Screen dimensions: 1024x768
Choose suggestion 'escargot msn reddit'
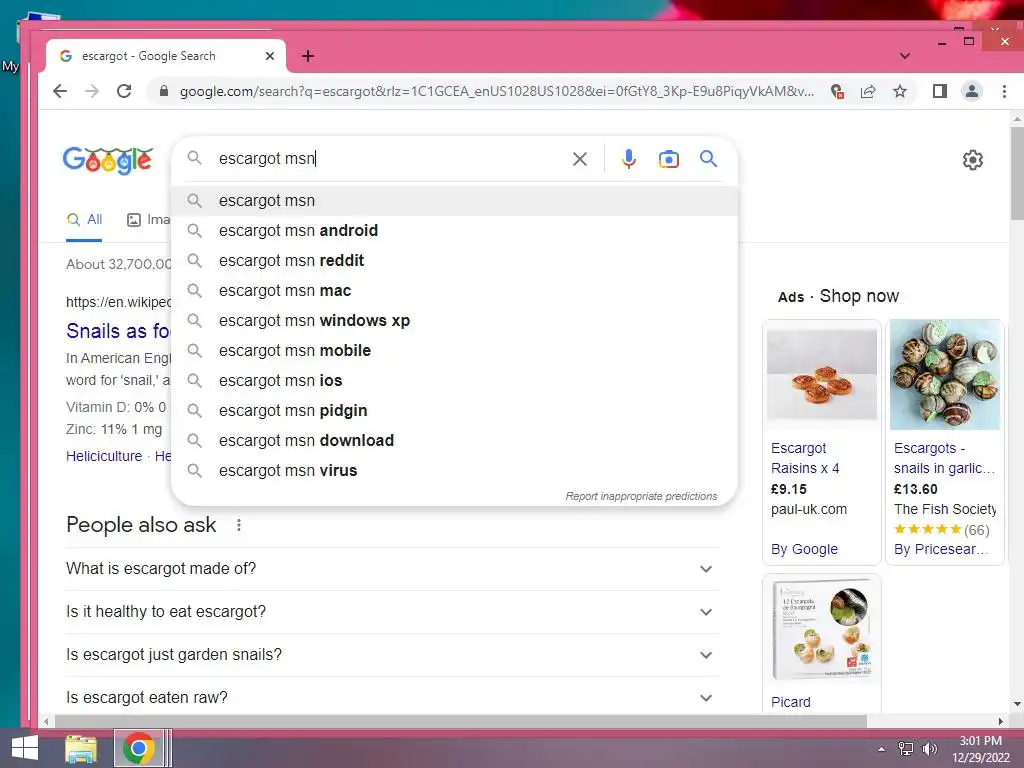[455, 261]
